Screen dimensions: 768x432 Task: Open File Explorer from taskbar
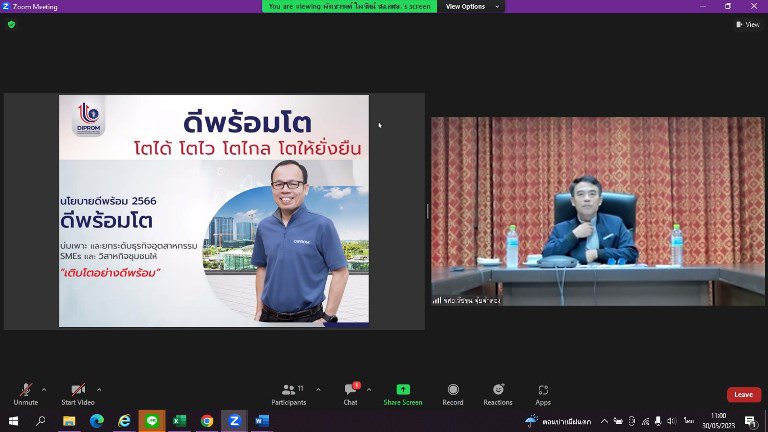click(69, 421)
